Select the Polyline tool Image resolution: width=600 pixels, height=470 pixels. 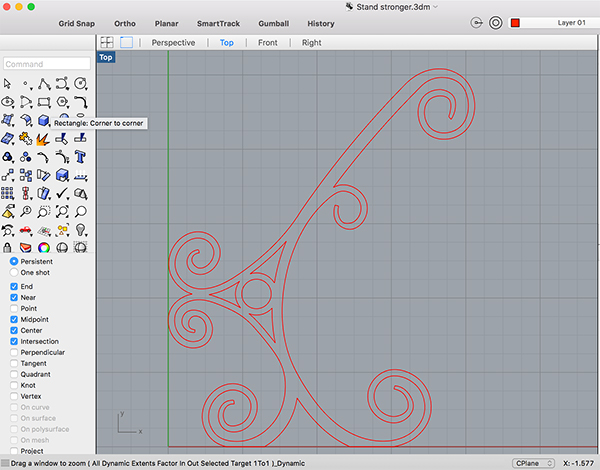pos(43,83)
